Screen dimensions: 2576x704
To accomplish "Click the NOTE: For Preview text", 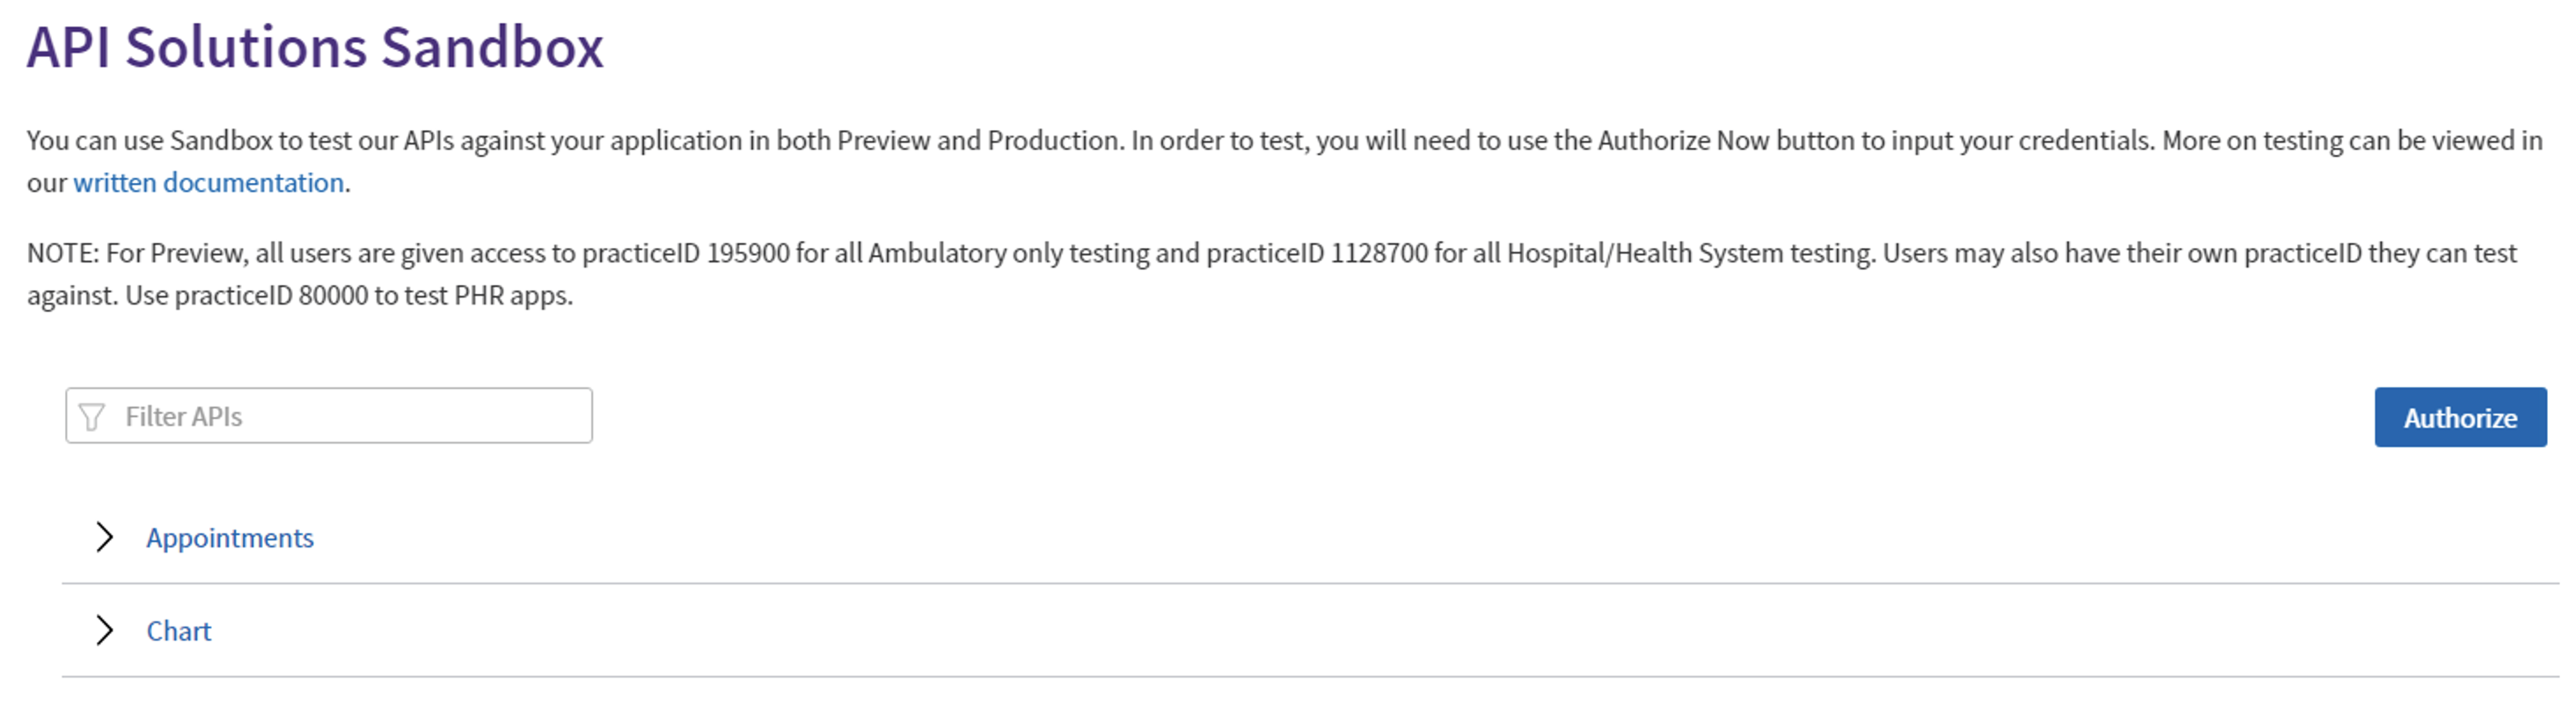I will (x=136, y=253).
